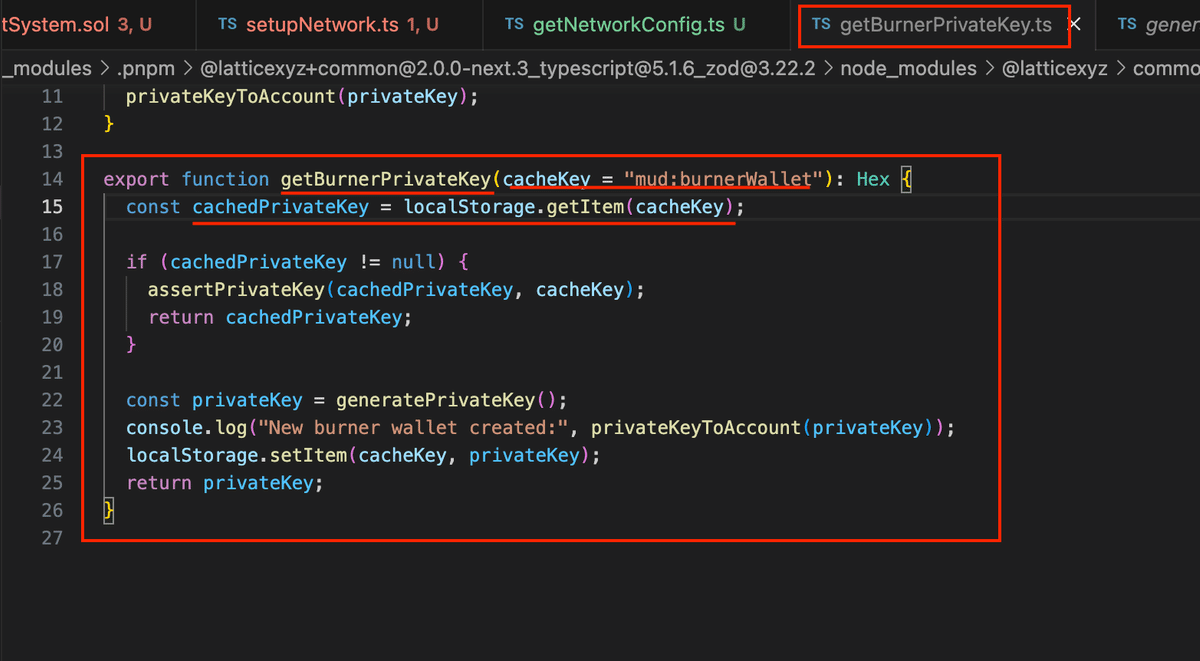Image resolution: width=1200 pixels, height=661 pixels.
Task: Close the getBurnerPrivateKey.ts tab
Action: (x=1075, y=24)
